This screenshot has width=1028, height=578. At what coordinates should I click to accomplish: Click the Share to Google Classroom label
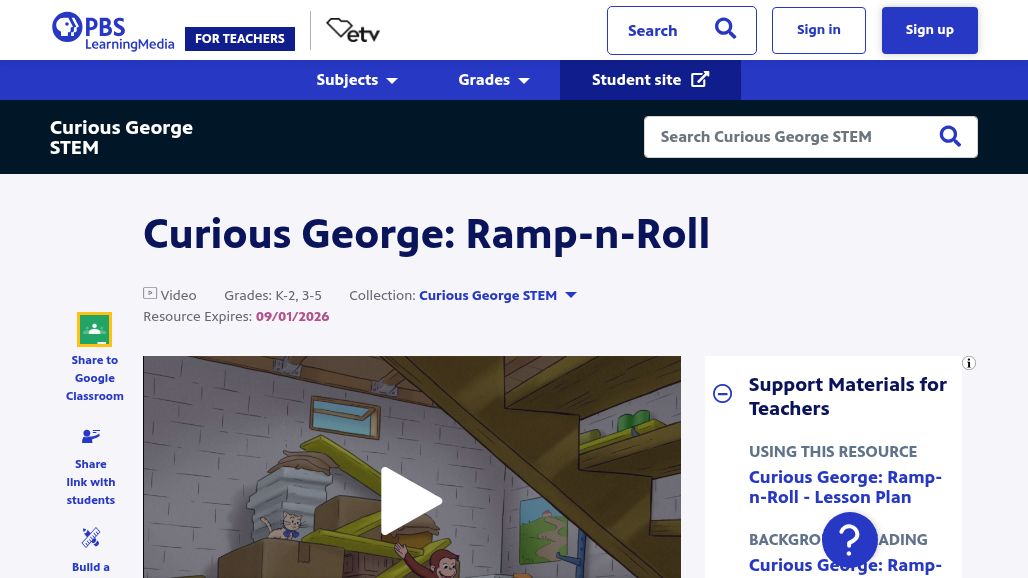pyautogui.click(x=94, y=378)
